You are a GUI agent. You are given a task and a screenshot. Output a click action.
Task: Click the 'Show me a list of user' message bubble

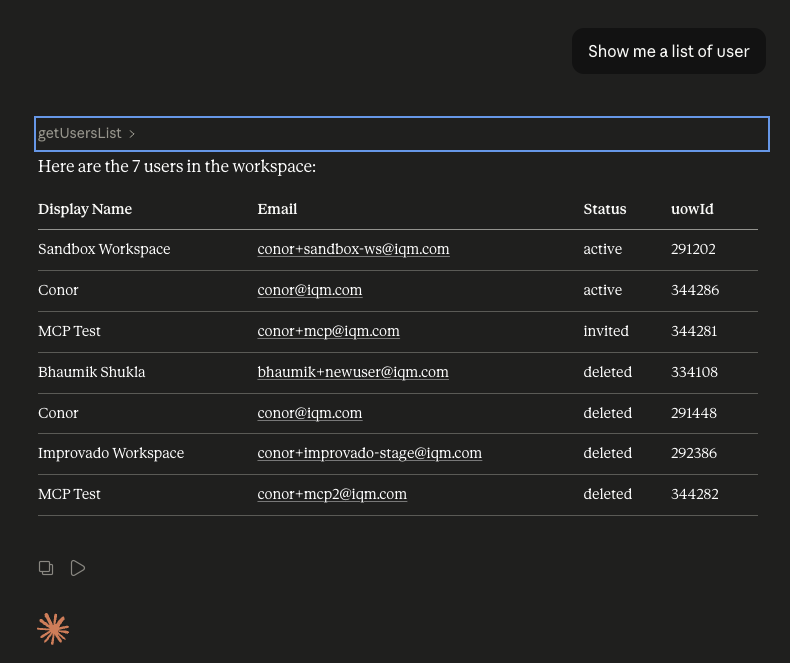pos(669,51)
